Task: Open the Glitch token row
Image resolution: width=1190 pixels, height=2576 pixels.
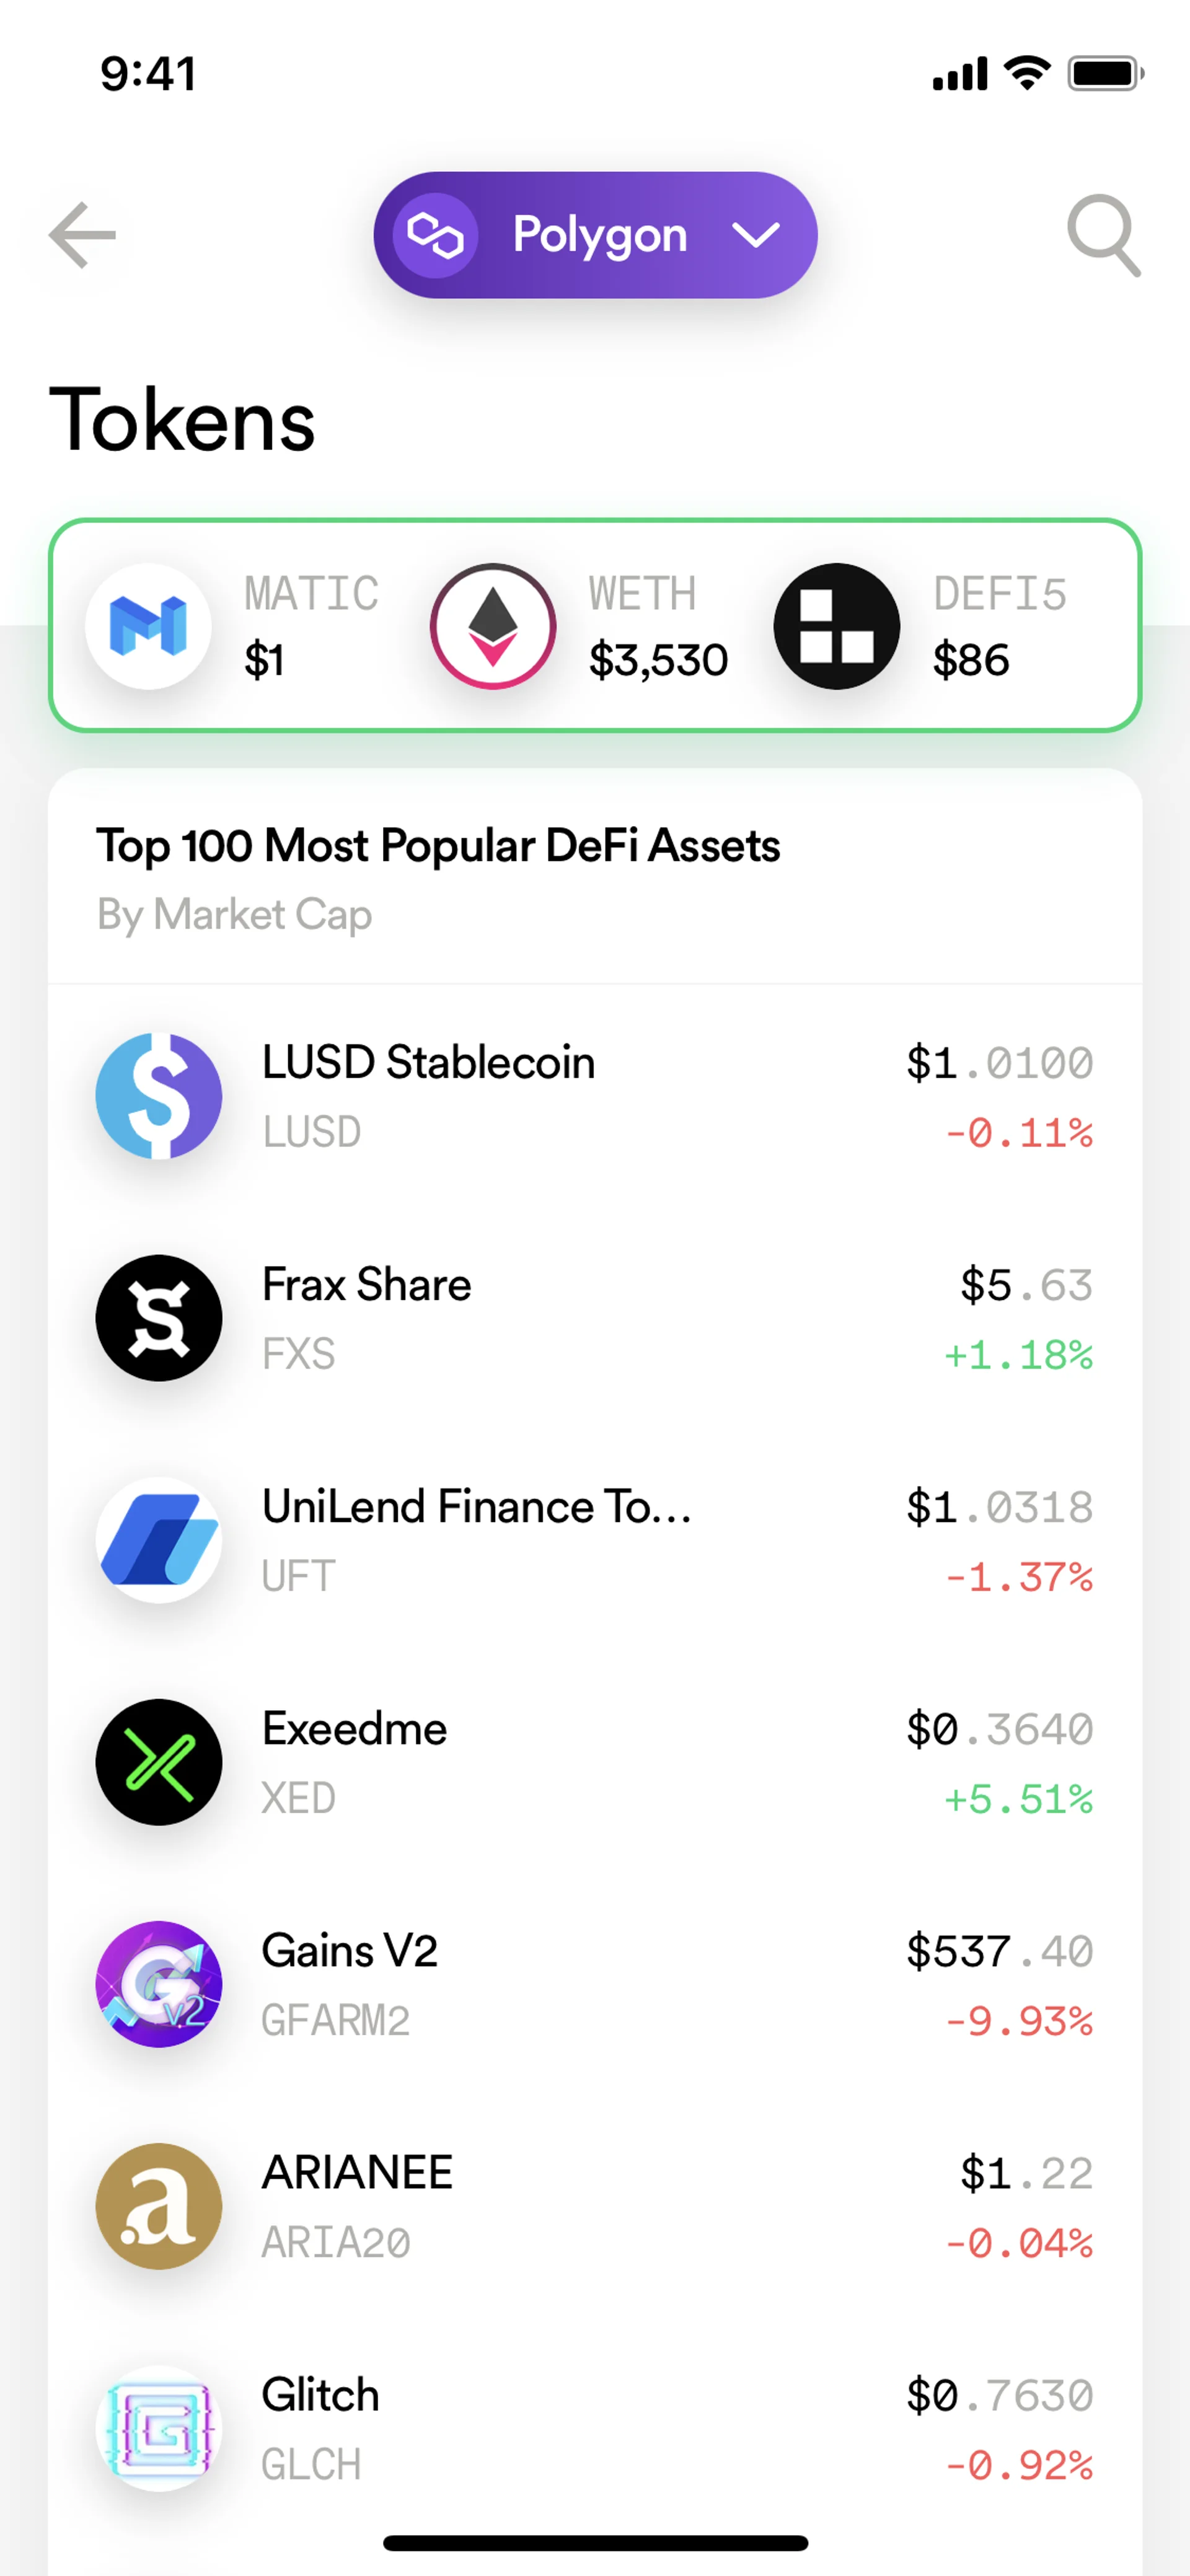Action: tap(594, 2428)
